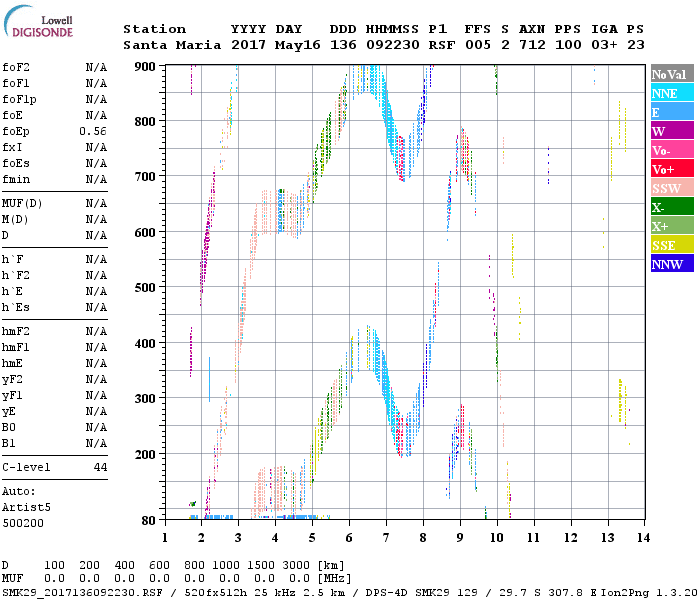Click the 400 km height axis label
700x600 pixels.
click(x=145, y=344)
